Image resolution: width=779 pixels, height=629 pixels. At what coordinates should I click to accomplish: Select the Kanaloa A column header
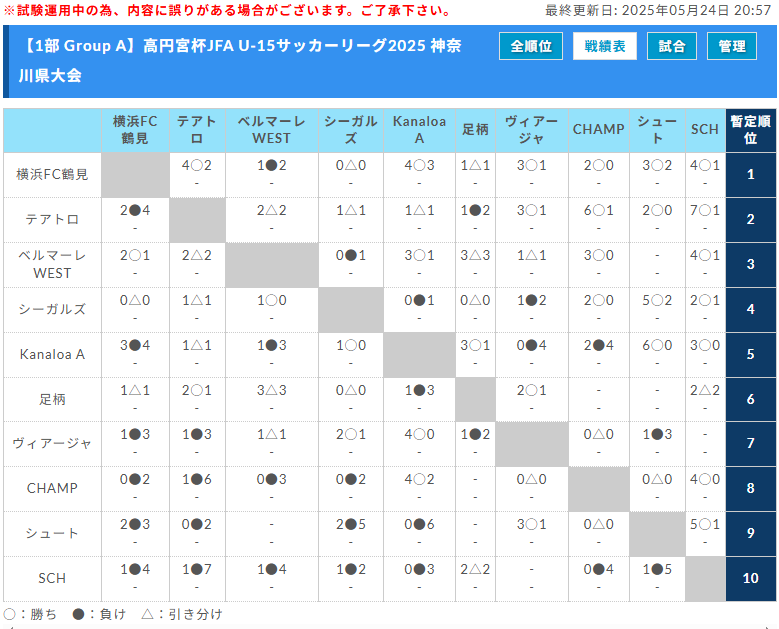419,129
